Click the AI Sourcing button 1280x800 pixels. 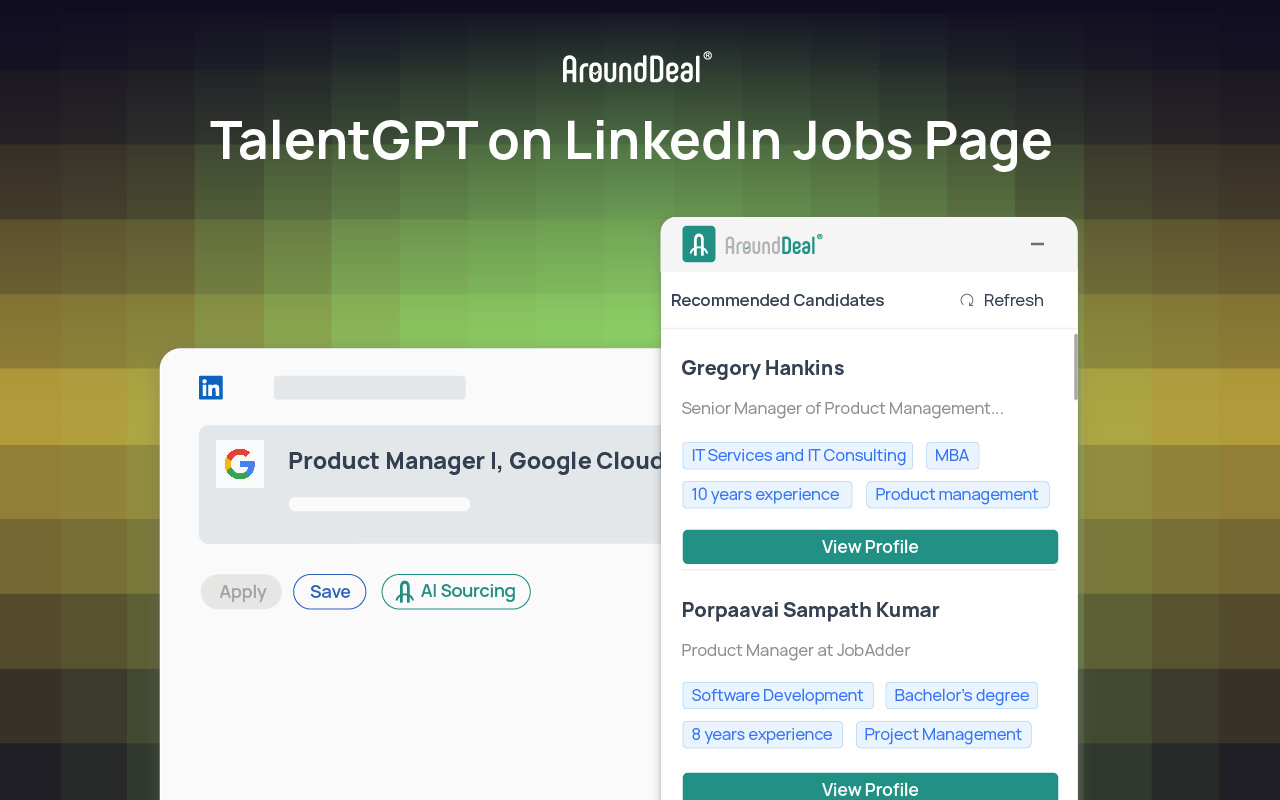tap(456, 592)
